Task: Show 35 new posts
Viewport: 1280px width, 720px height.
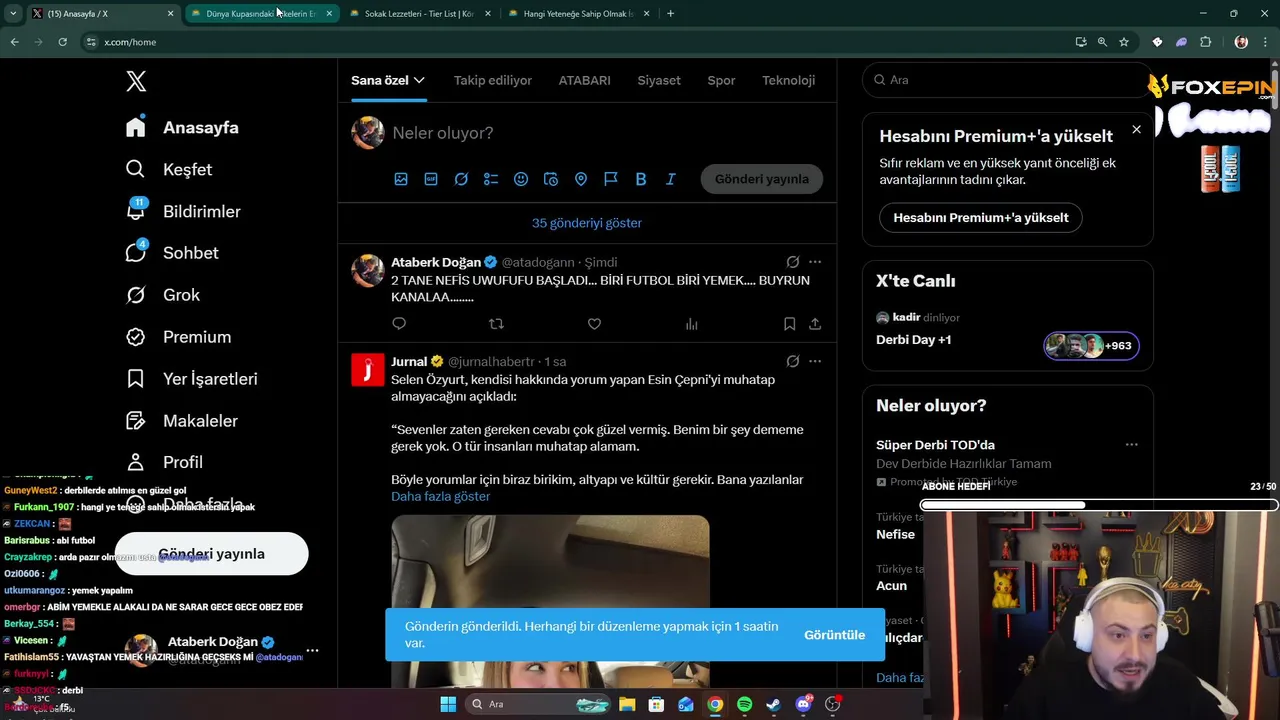Action: [587, 223]
